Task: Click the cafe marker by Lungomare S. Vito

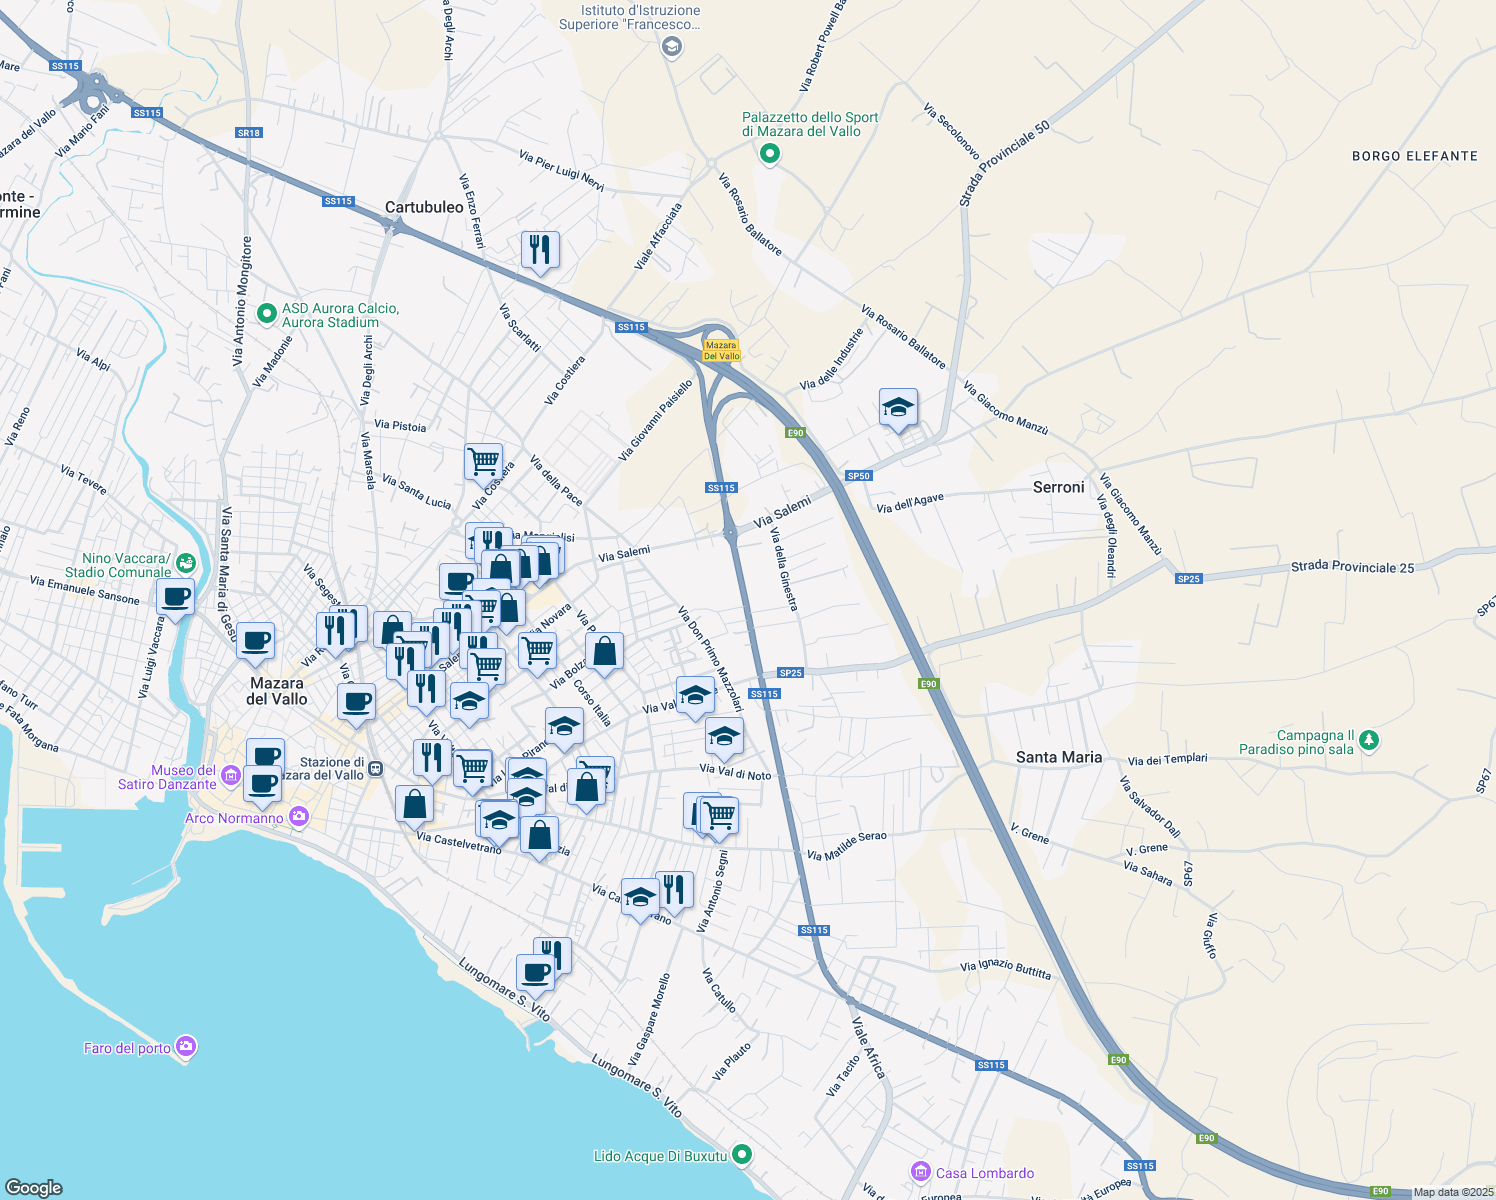Action: [535, 974]
